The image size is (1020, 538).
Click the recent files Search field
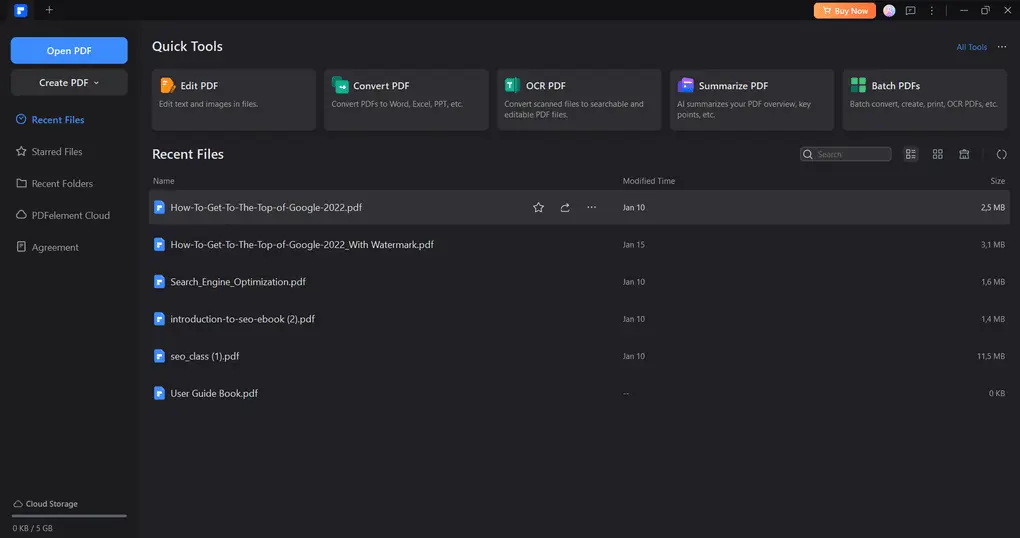tap(851, 154)
